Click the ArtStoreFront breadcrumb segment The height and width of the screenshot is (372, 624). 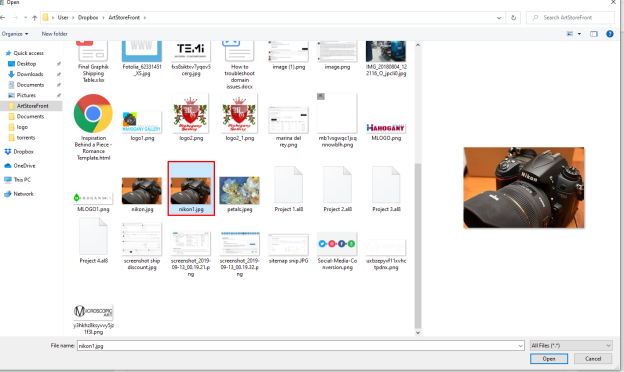click(124, 18)
